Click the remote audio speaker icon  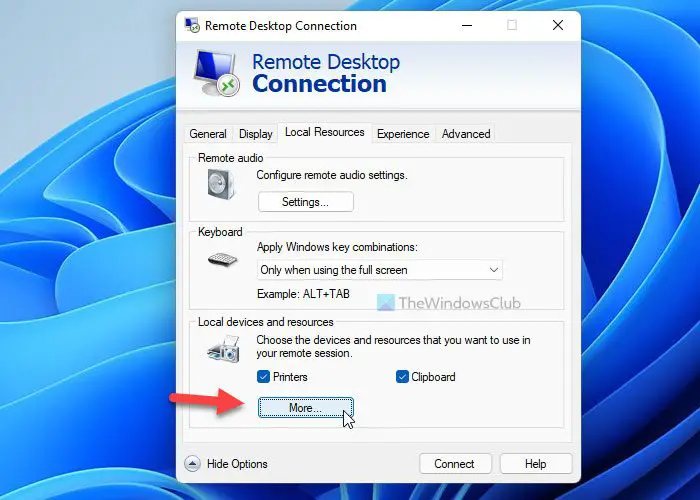point(221,184)
